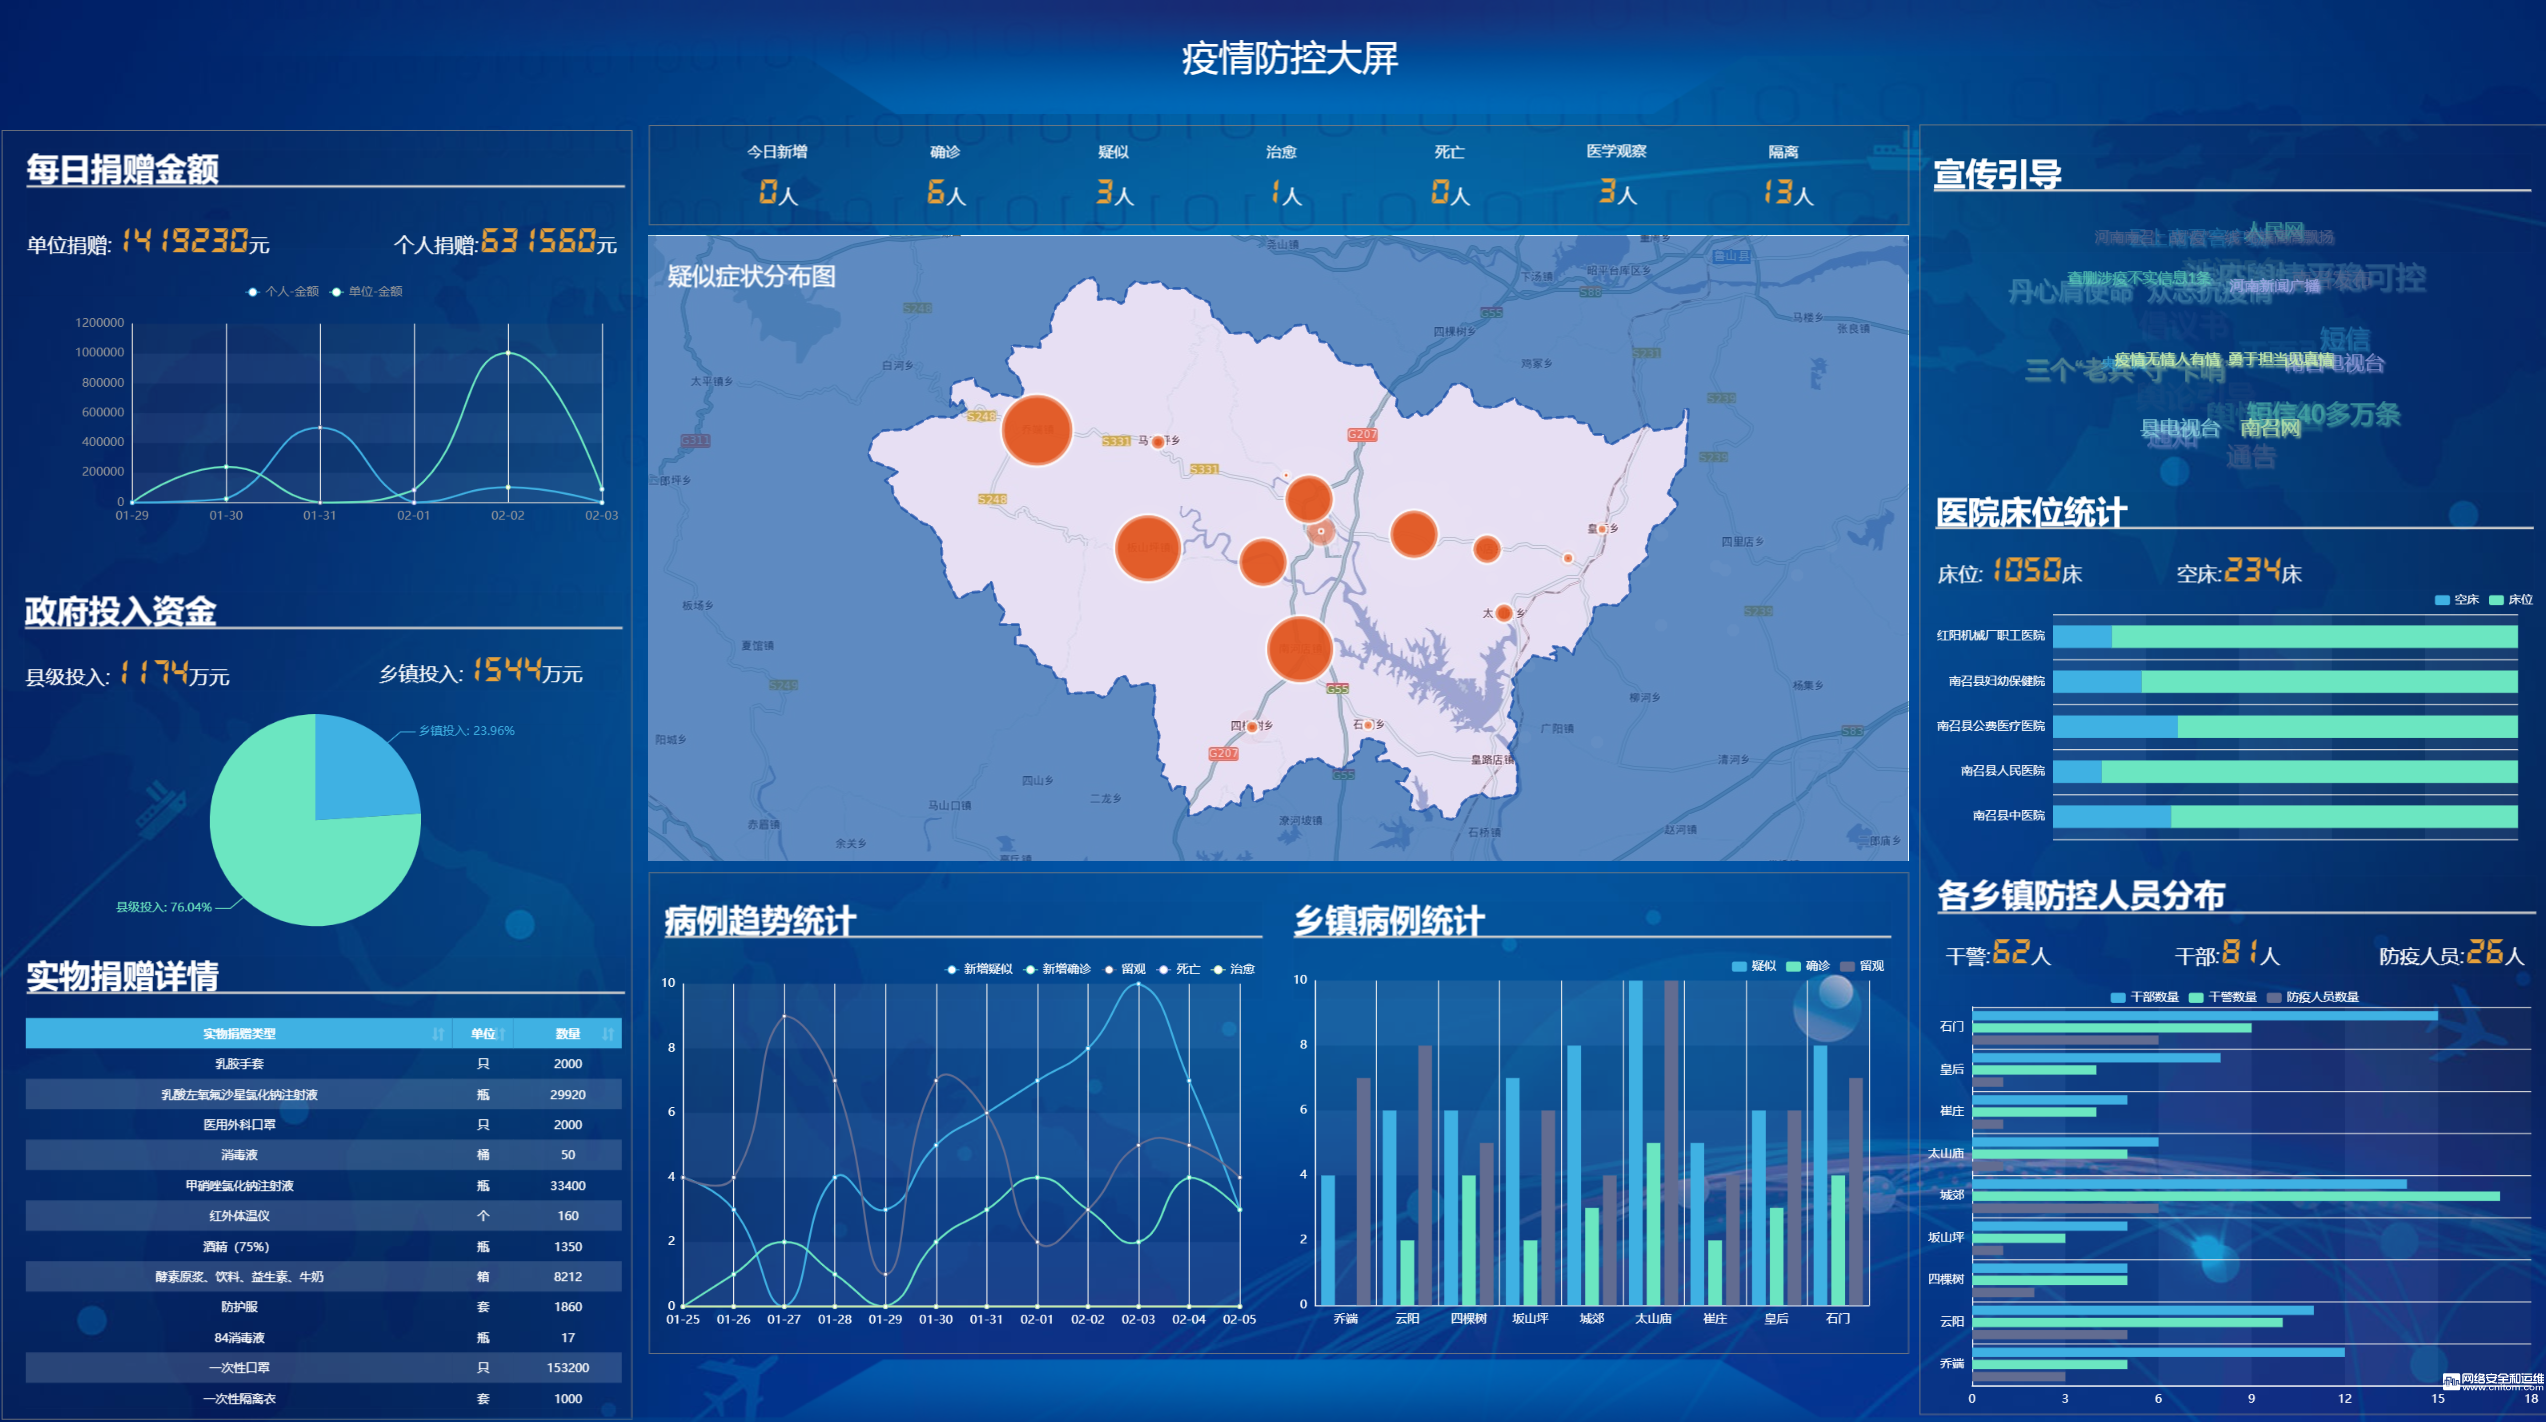Select the 防护服 table row

323,1307
